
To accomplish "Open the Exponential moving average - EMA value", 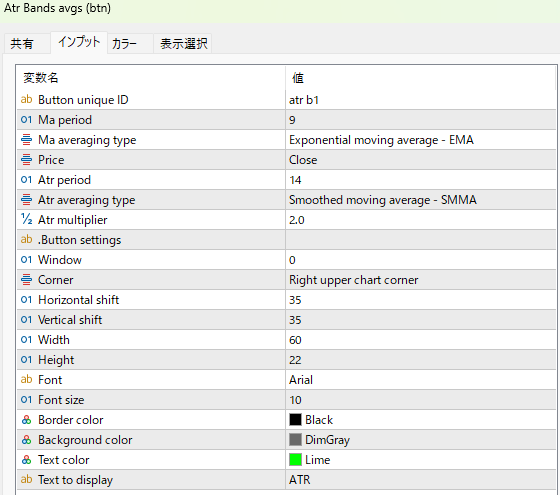I will point(421,140).
